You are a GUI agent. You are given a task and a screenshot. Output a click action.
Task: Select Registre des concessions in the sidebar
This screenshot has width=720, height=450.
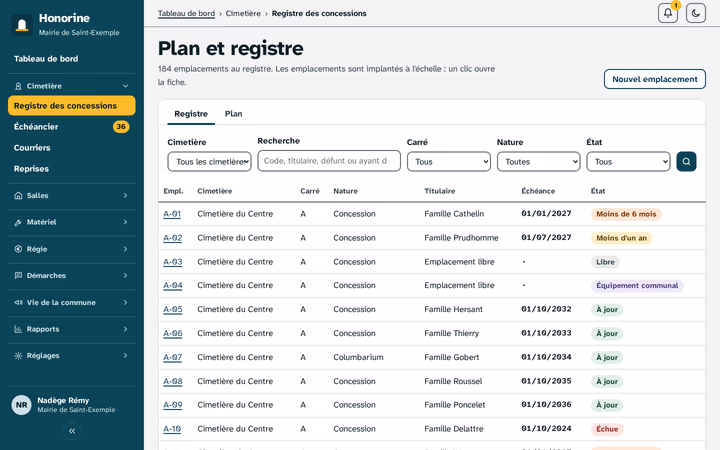click(x=72, y=106)
